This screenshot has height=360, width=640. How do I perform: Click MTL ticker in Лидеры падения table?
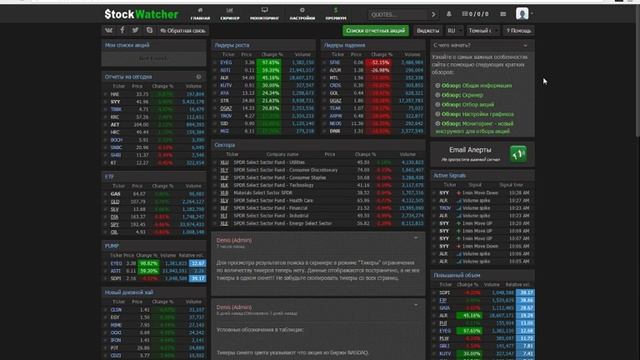(334, 78)
